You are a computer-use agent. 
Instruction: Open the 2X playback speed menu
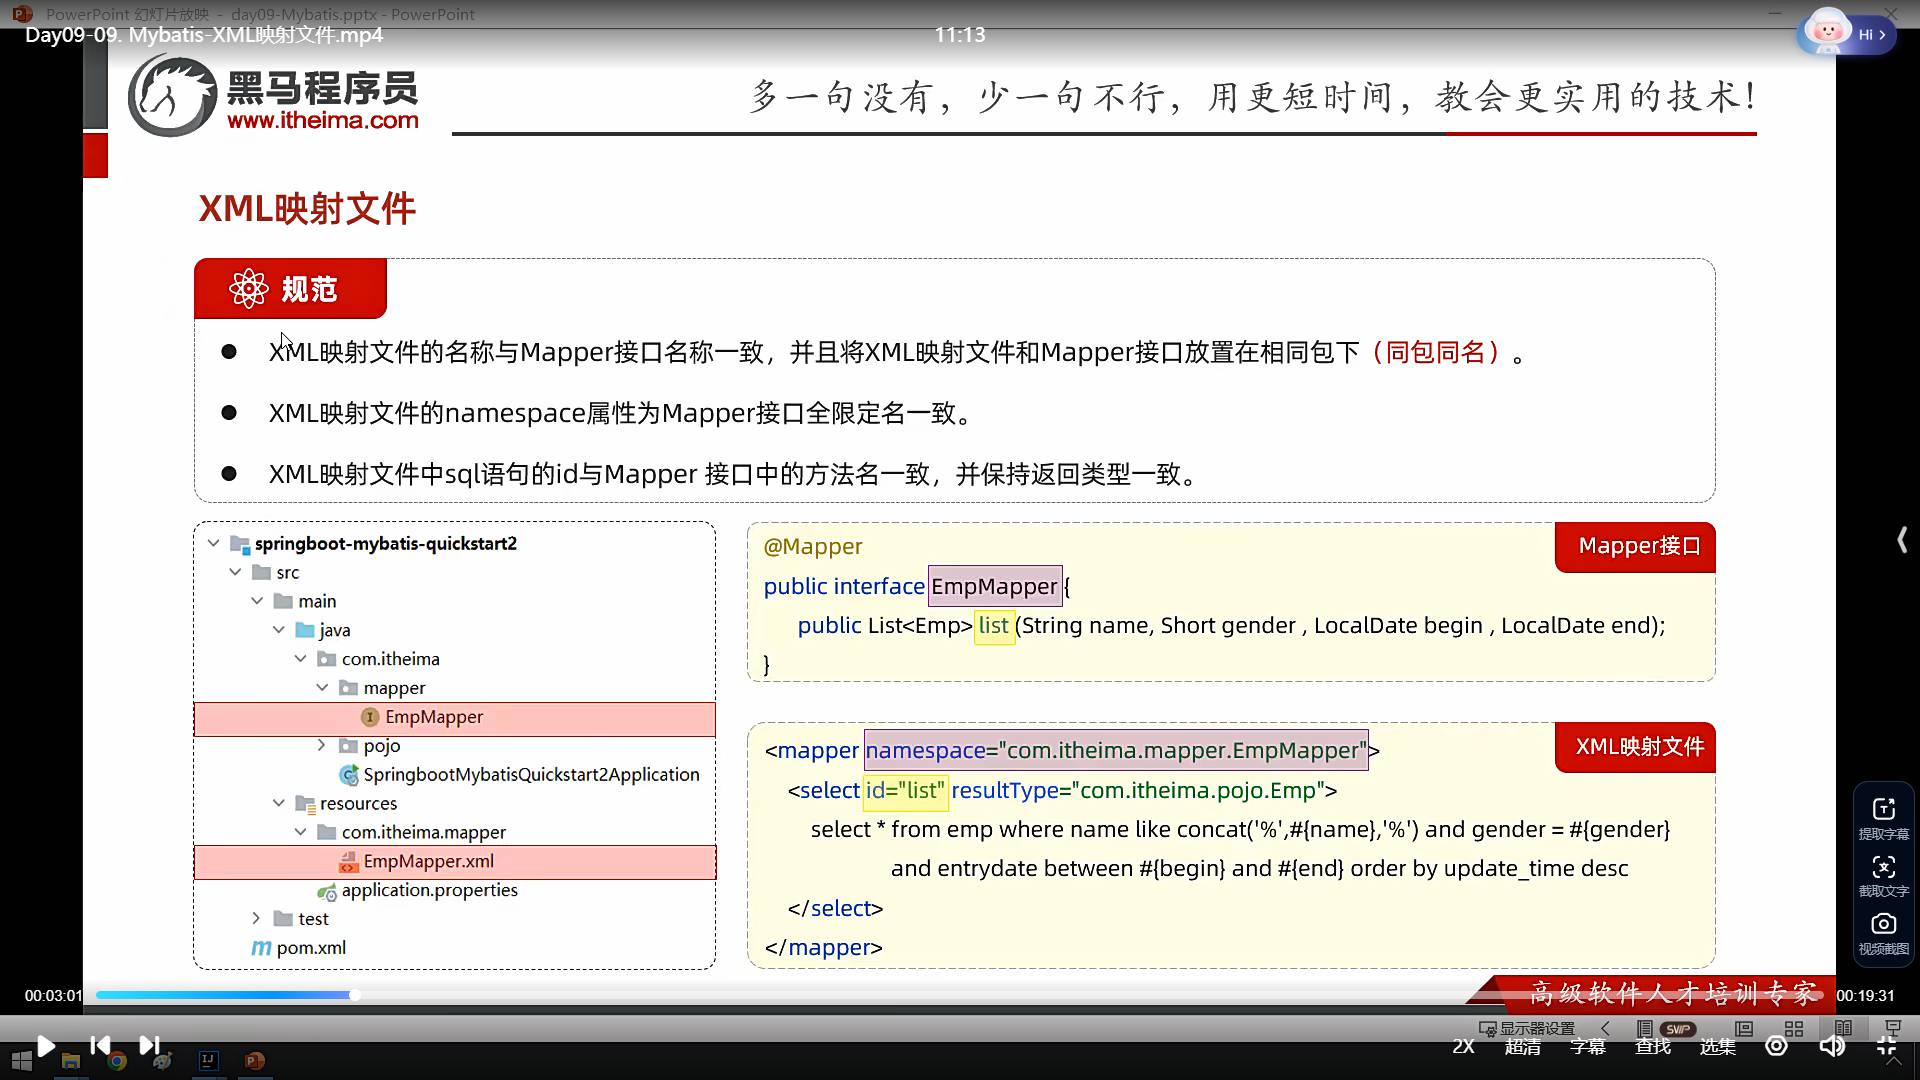(x=1463, y=1047)
